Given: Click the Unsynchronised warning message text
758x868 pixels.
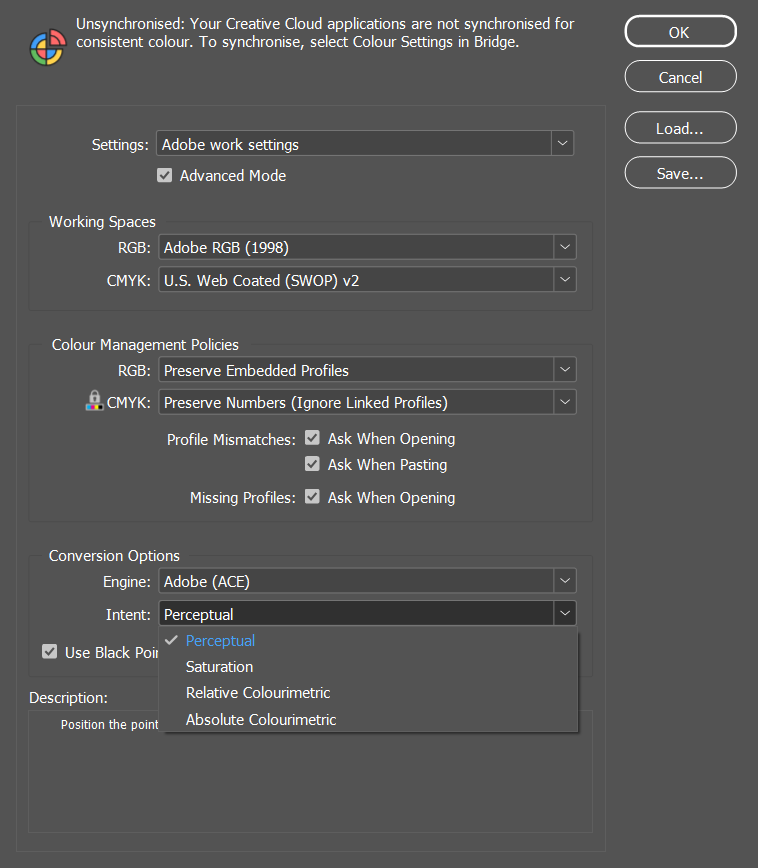Looking at the screenshot, I should 325,33.
